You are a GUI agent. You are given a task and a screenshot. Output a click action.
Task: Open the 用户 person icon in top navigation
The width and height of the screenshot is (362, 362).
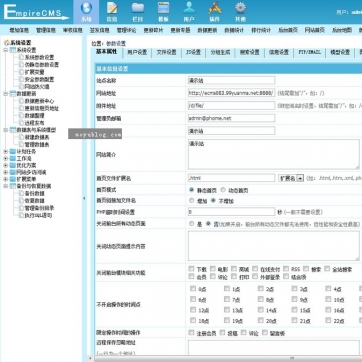click(189, 8)
